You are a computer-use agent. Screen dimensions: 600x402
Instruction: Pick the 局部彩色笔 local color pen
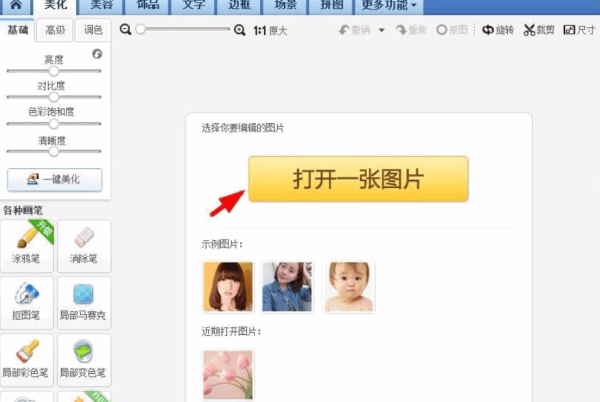(x=27, y=359)
